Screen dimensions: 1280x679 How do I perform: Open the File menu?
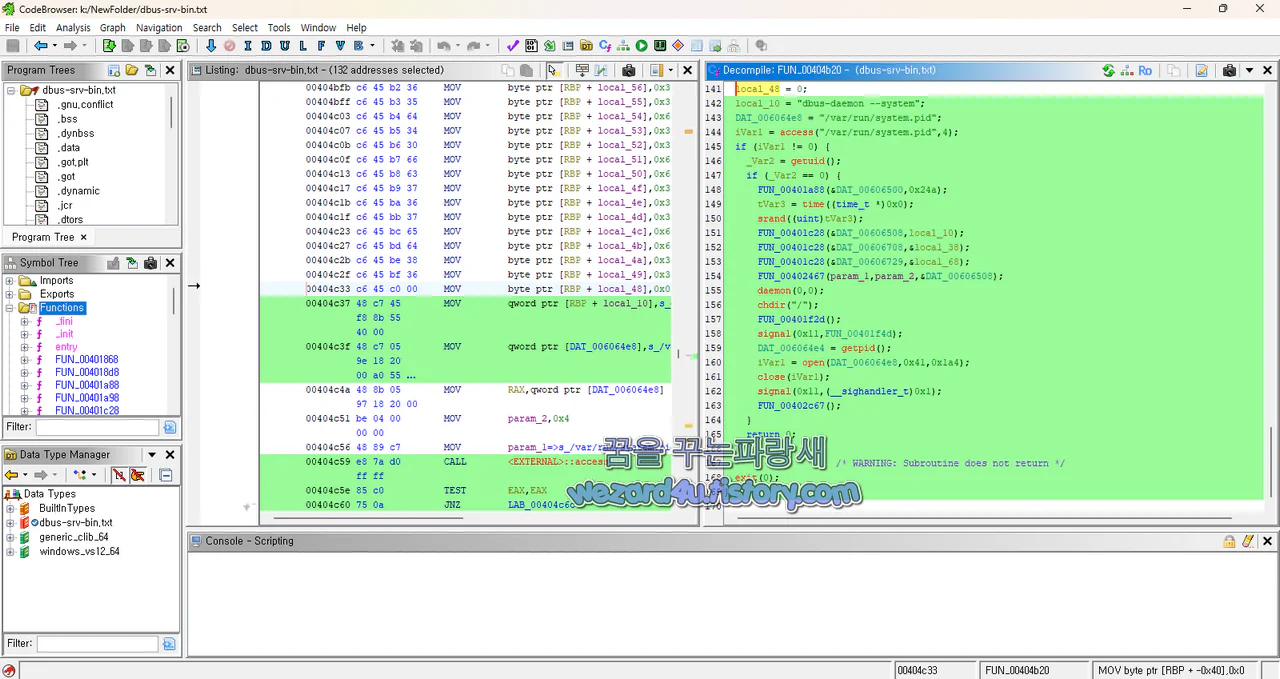tap(12, 28)
